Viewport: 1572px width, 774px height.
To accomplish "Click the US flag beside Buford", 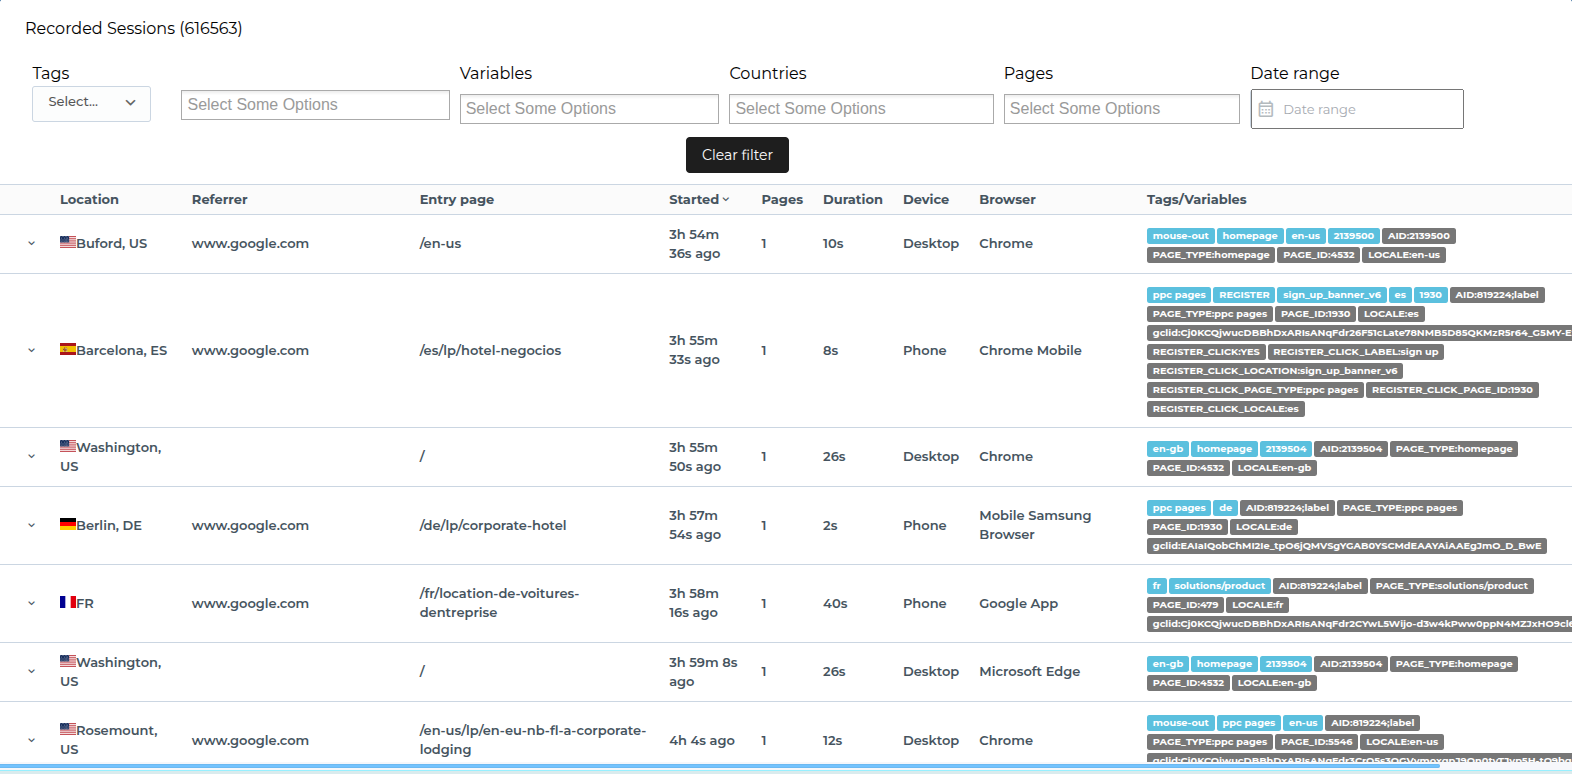I will (68, 242).
